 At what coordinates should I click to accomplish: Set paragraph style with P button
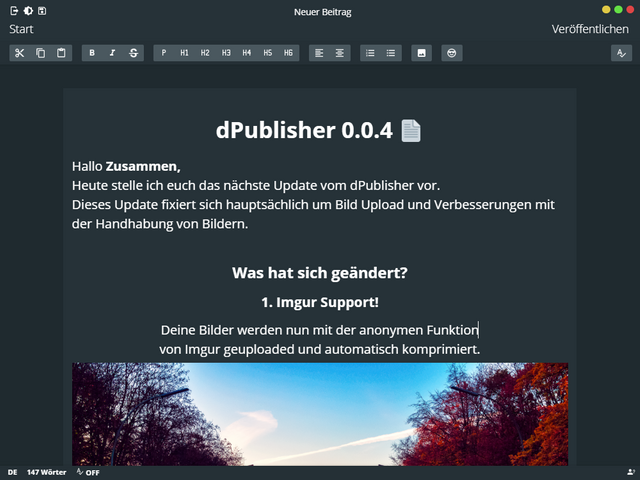[164, 53]
